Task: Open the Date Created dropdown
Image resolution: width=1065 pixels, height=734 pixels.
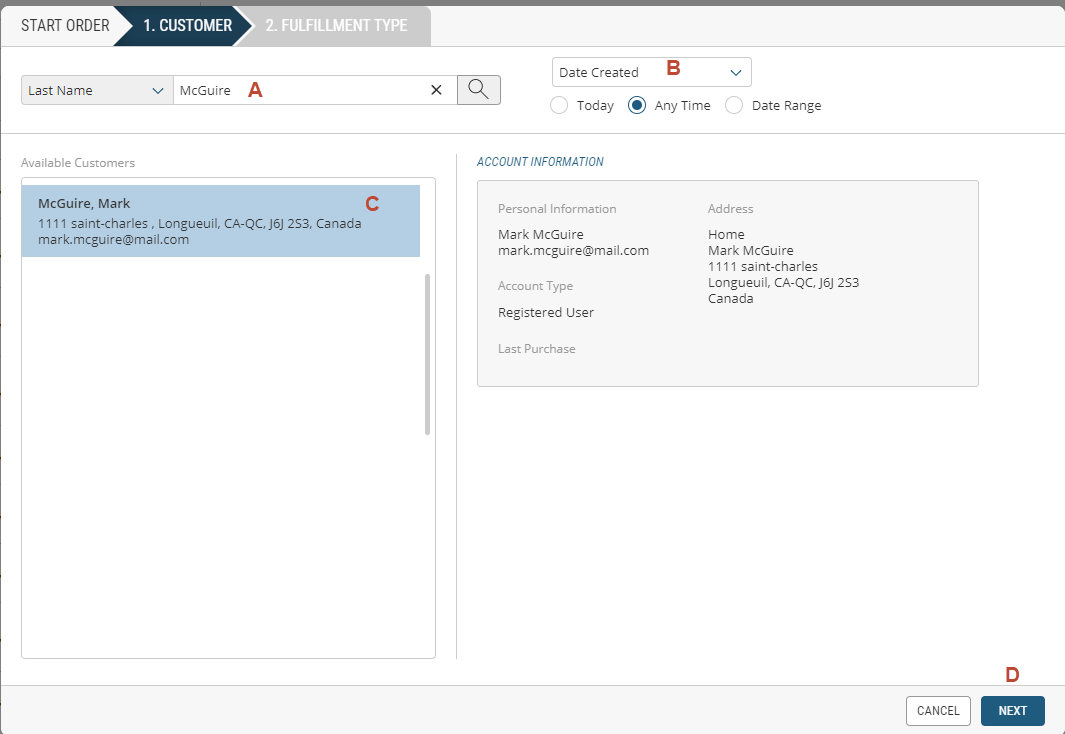Action: [x=651, y=72]
